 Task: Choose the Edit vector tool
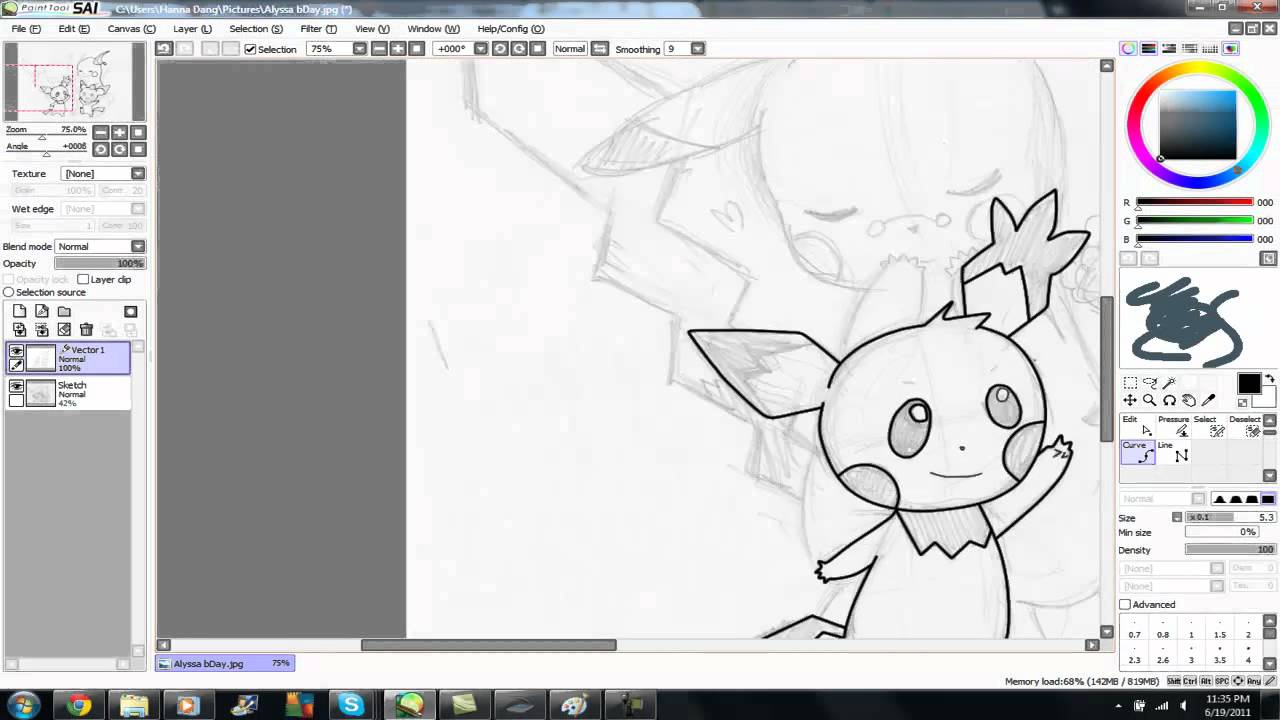tap(1138, 426)
